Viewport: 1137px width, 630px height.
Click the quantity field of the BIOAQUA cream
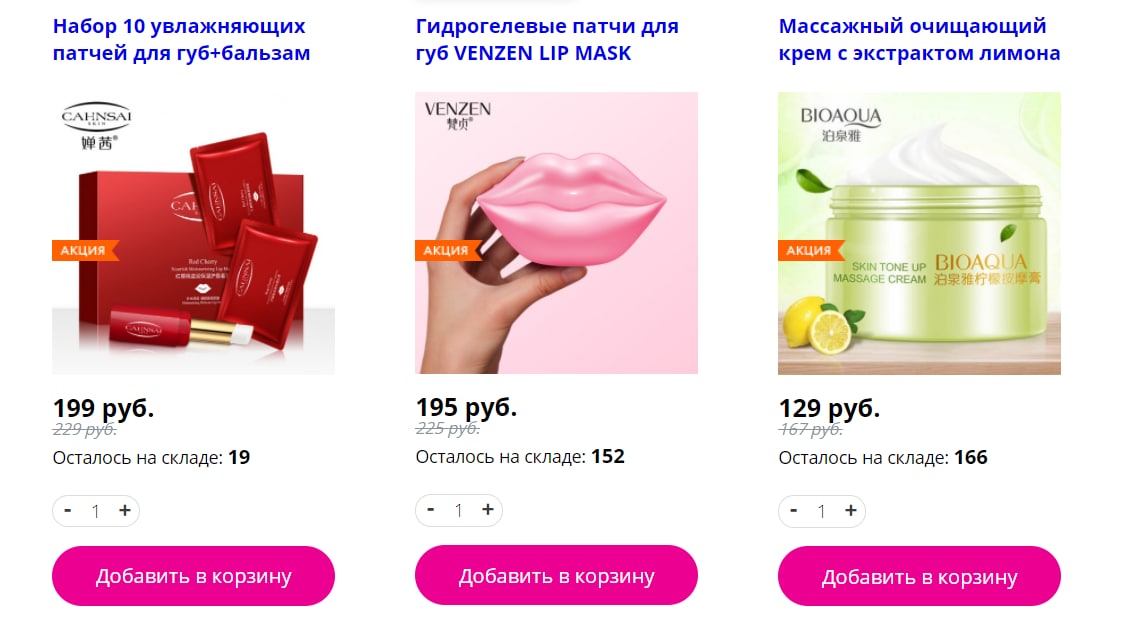point(822,511)
